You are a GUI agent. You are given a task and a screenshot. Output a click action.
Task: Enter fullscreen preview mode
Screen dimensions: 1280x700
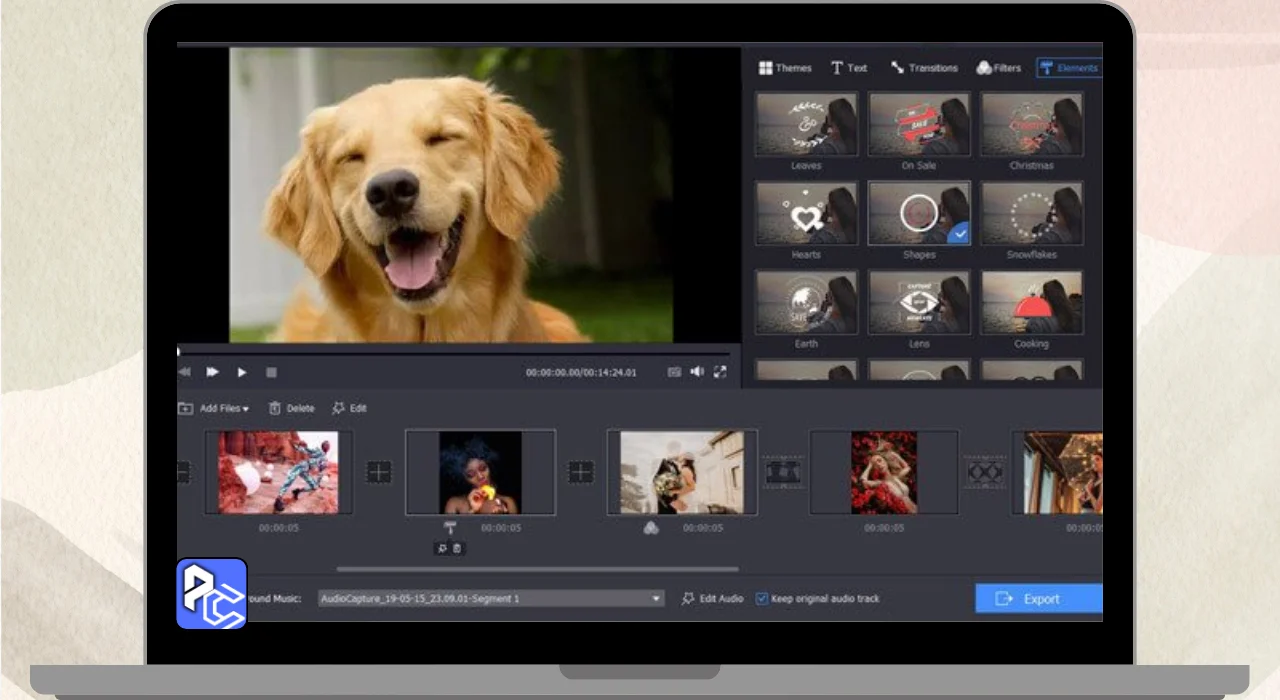coord(720,372)
